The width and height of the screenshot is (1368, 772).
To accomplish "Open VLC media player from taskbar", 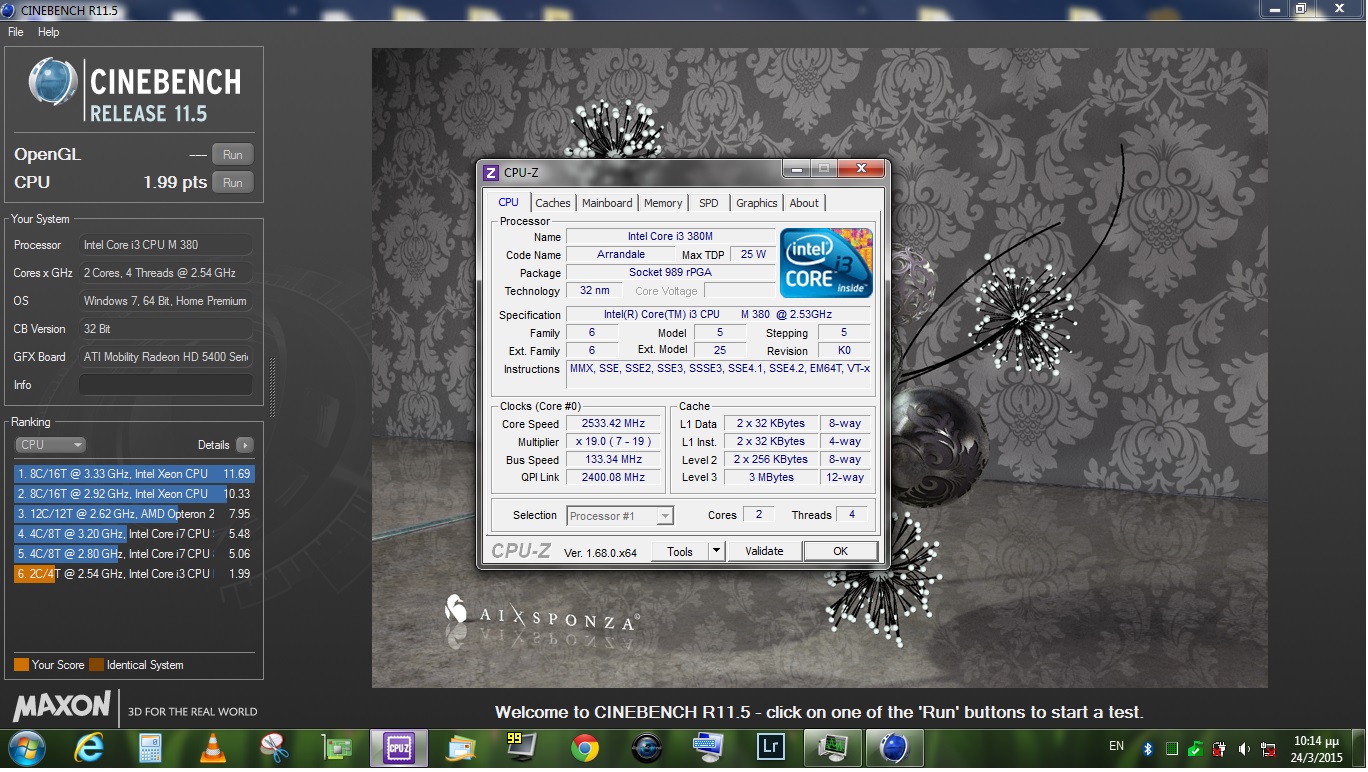I will click(213, 748).
